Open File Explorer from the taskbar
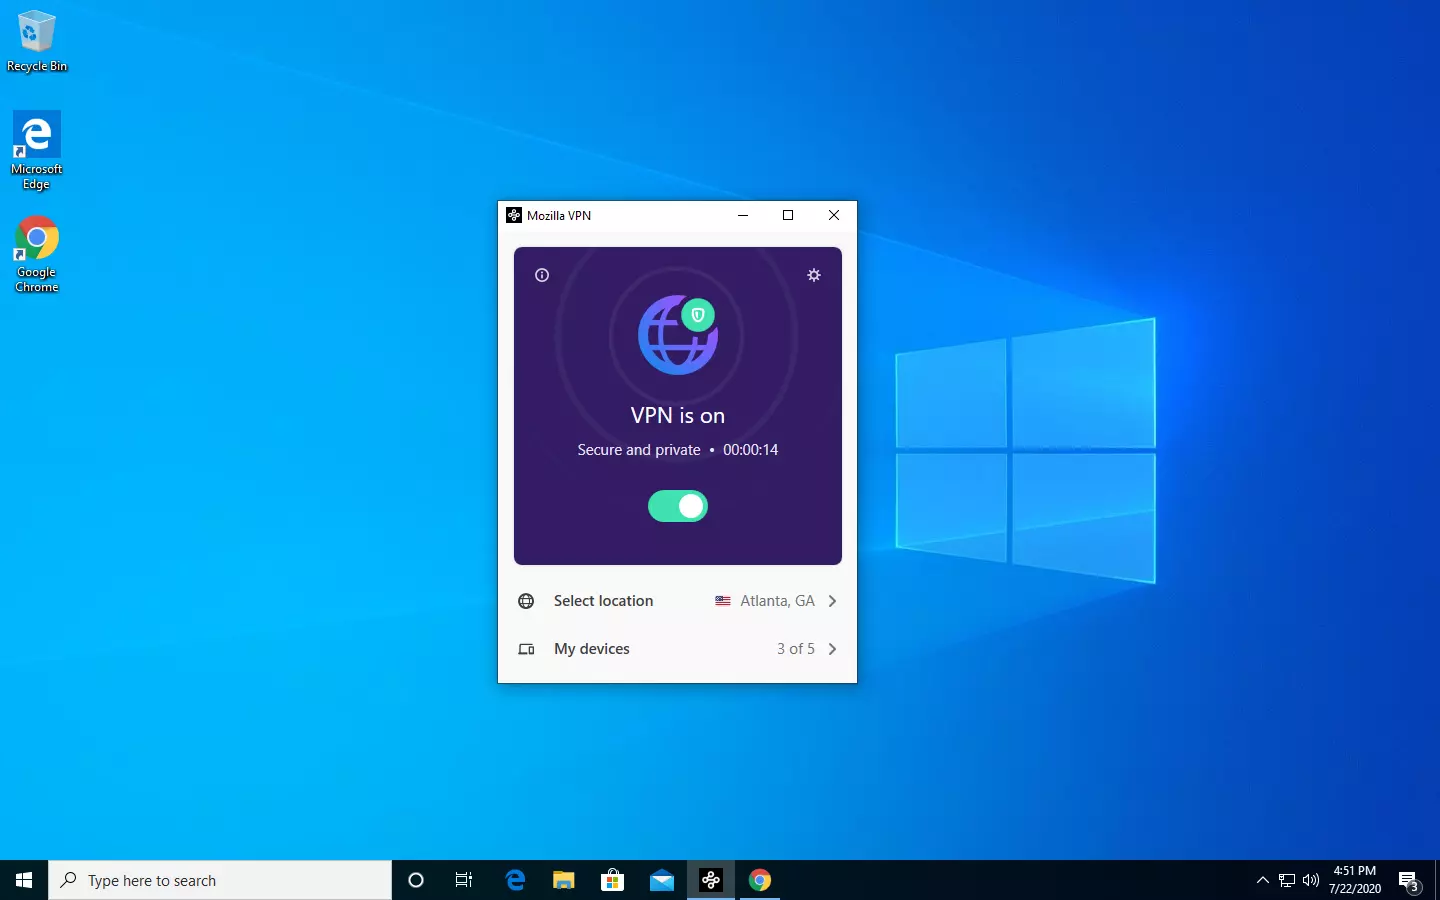The height and width of the screenshot is (900, 1440). click(564, 880)
